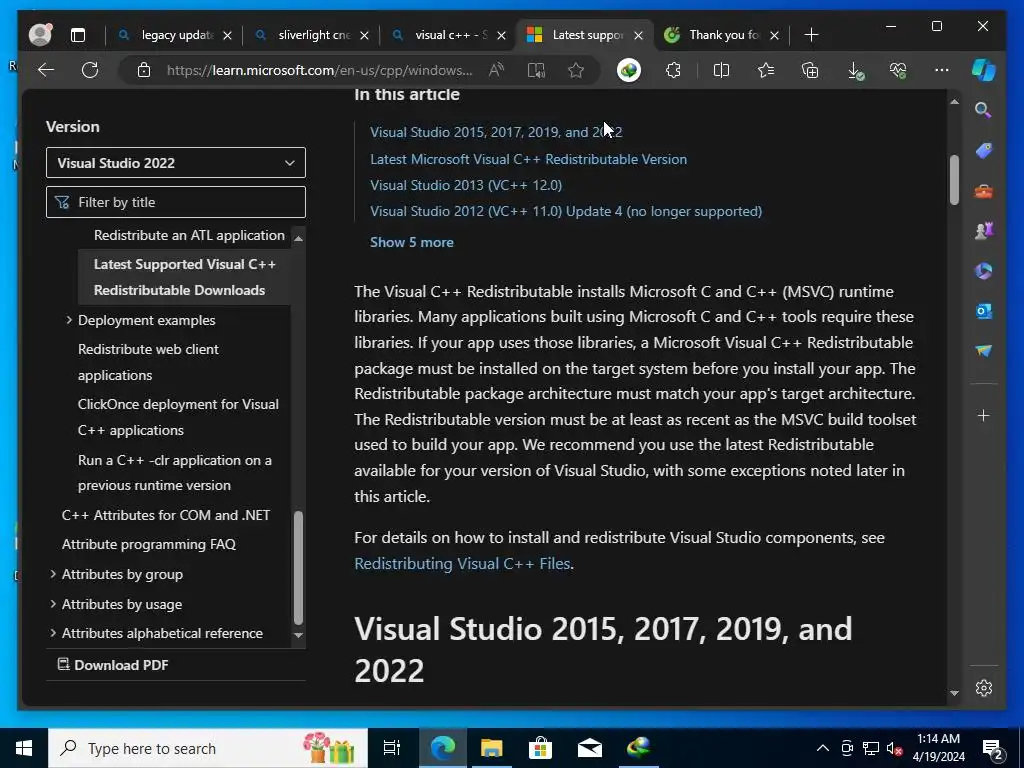This screenshot has width=1024, height=768.
Task: Switch to the legacy update tab
Action: 178,35
